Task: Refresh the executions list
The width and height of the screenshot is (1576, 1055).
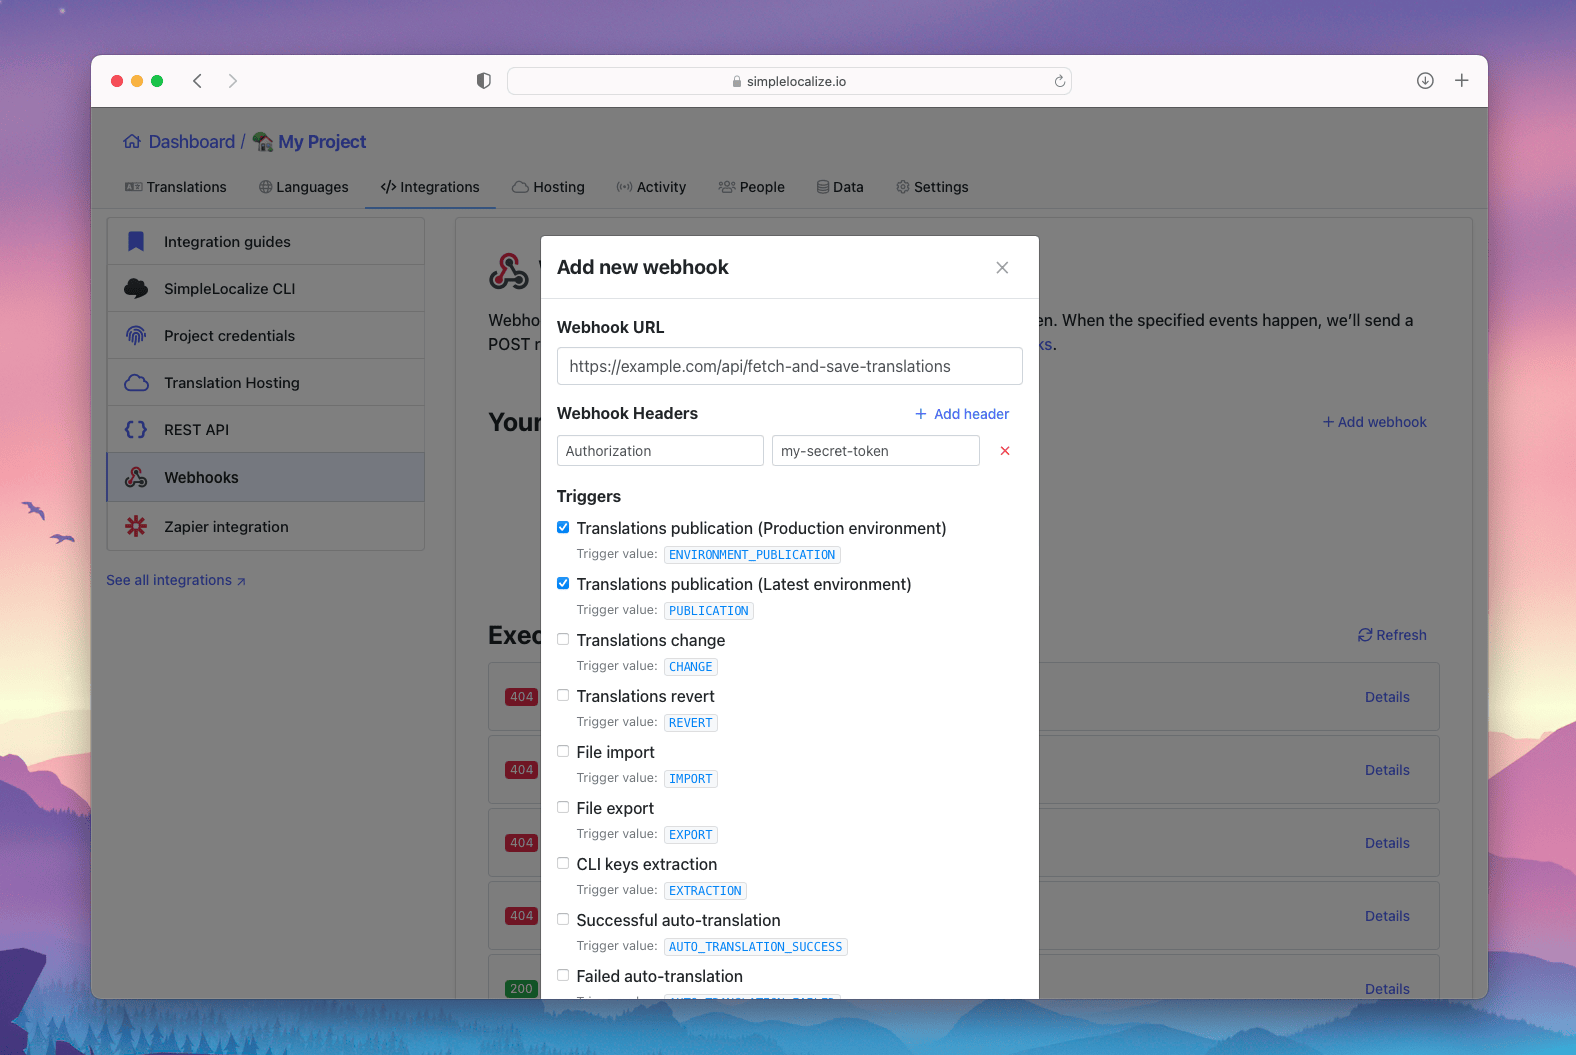Action: click(1392, 635)
